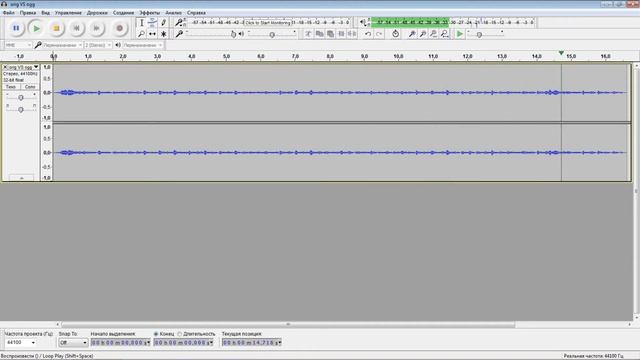Screen dimensions: 640x360
Task: Pause playback with the Pause button
Action: [16, 28]
